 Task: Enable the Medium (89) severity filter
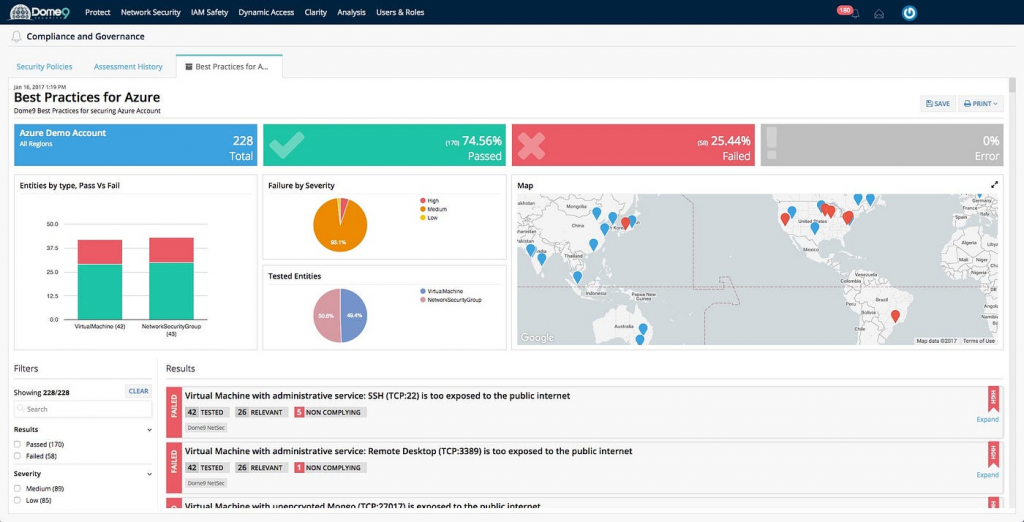click(18, 488)
